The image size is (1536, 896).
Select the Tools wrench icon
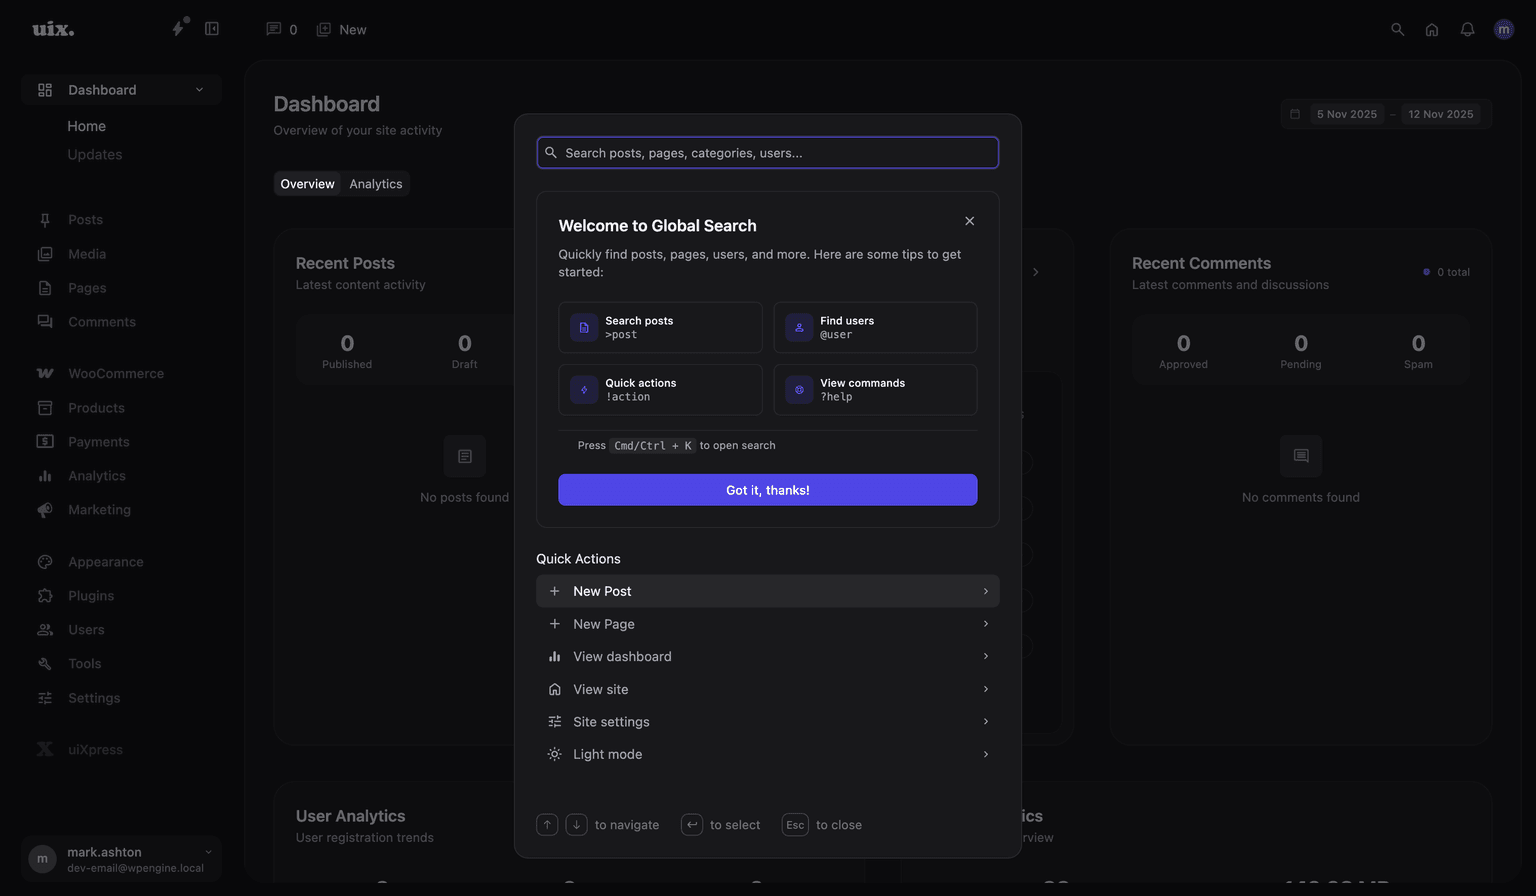coord(45,663)
